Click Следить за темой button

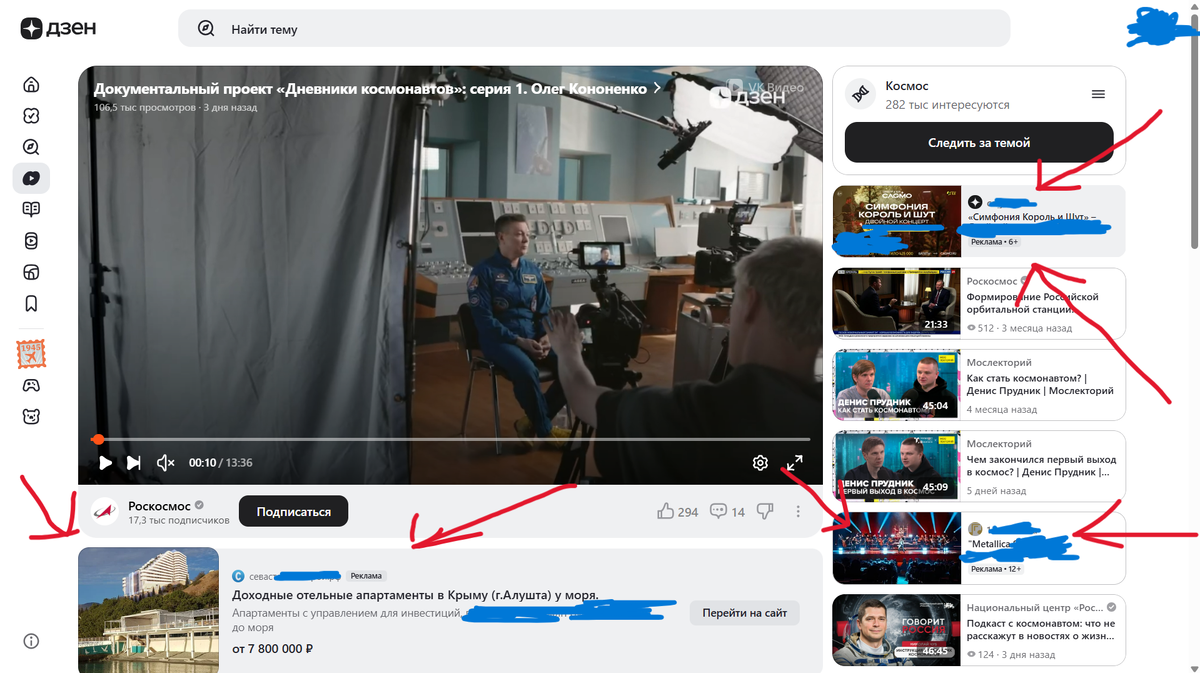coord(979,142)
